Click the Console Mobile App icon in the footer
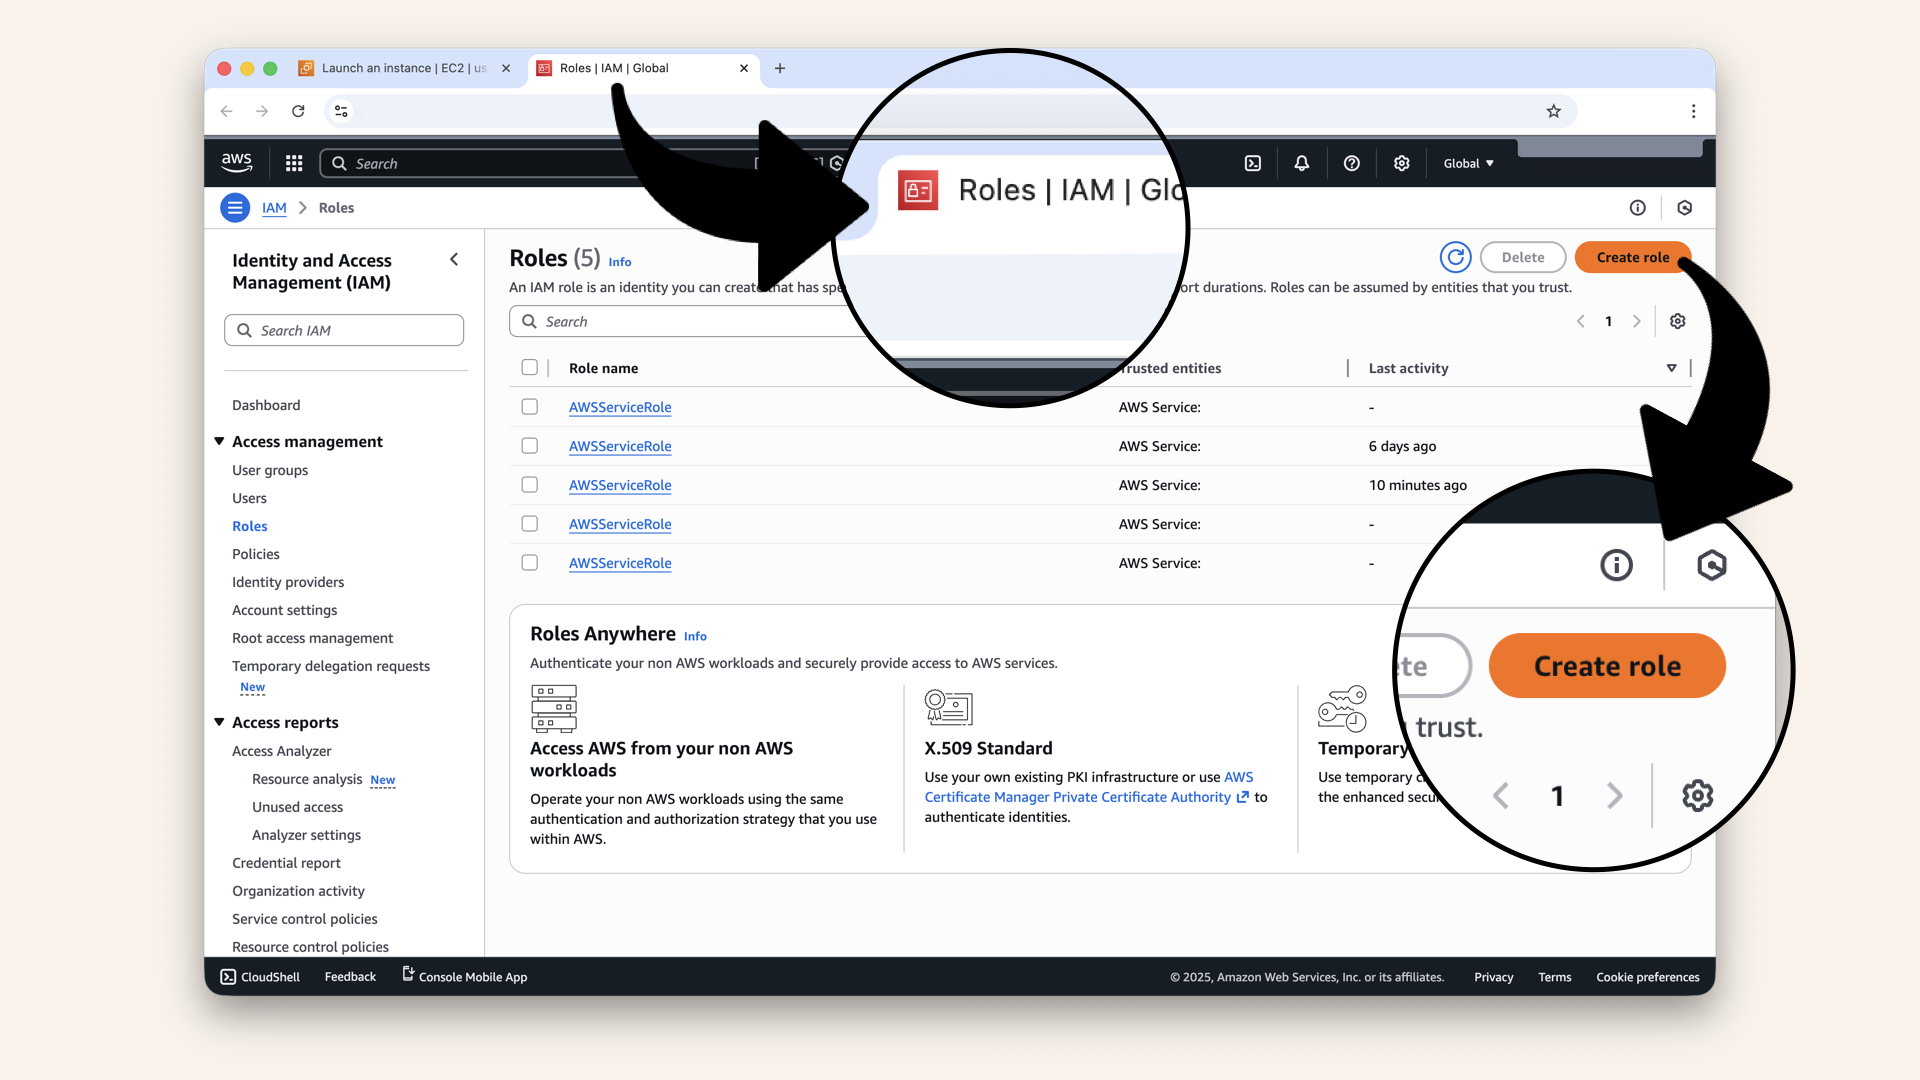1920x1080 pixels. [x=406, y=975]
